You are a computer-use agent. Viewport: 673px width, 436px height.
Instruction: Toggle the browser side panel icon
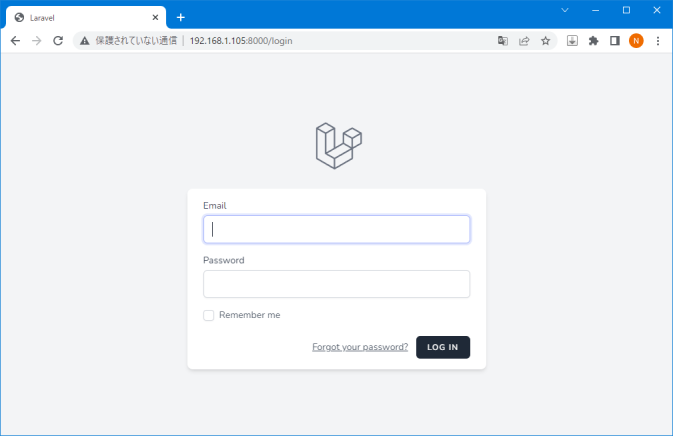[x=615, y=41]
